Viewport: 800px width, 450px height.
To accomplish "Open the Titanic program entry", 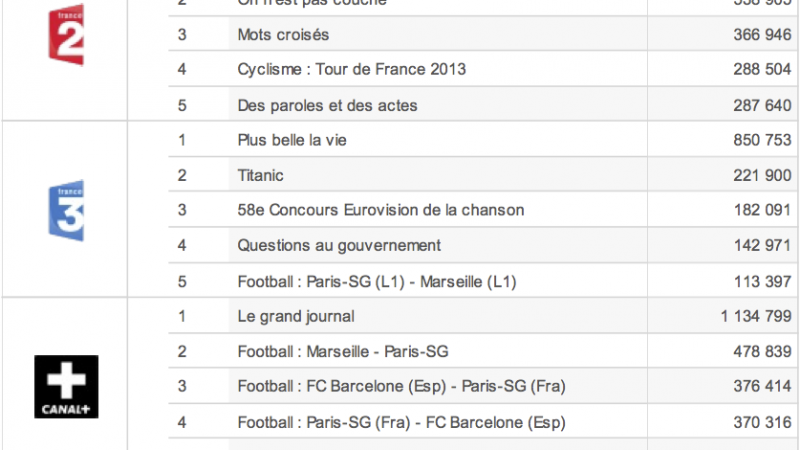I will point(261,175).
